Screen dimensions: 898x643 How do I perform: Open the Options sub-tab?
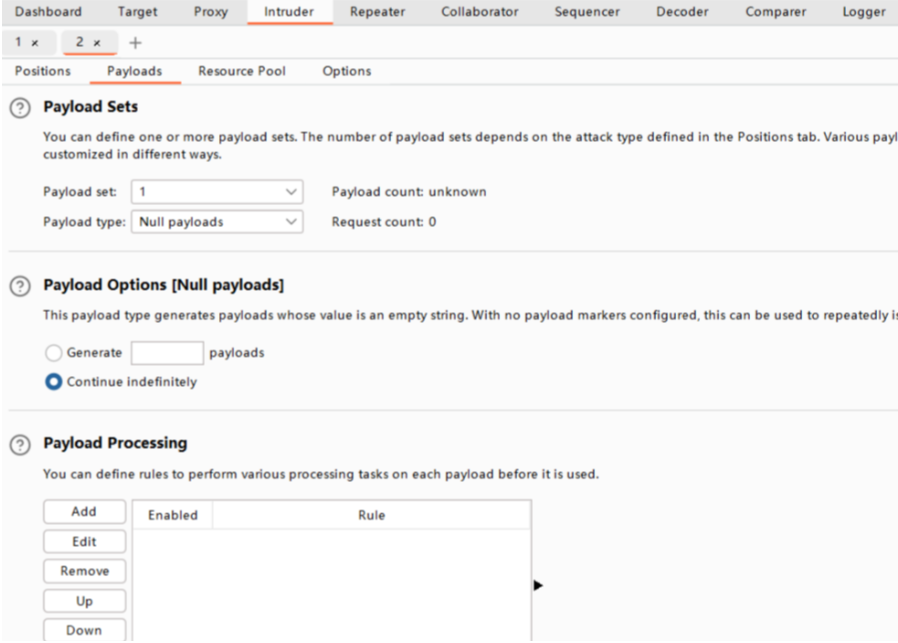tap(346, 71)
